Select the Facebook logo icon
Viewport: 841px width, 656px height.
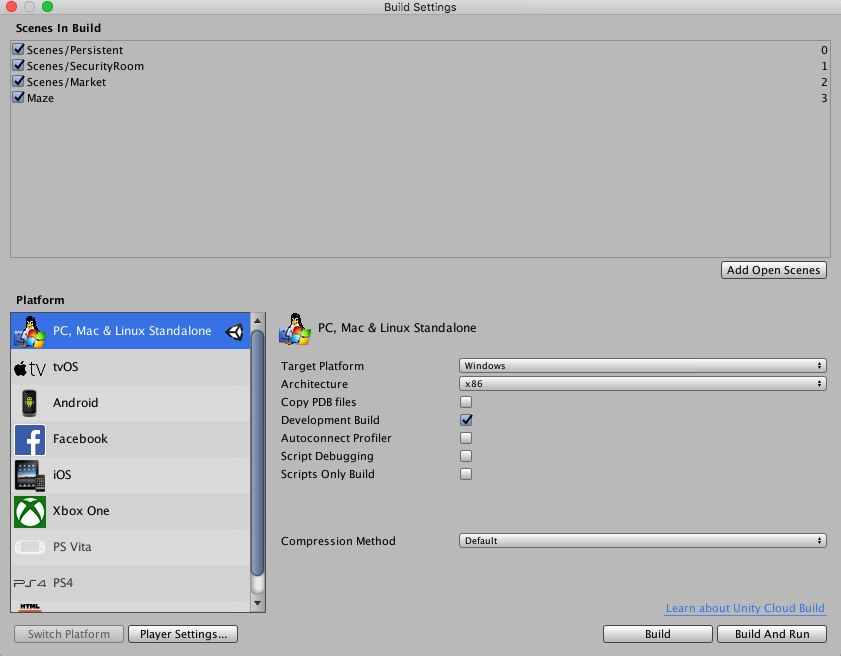point(30,440)
